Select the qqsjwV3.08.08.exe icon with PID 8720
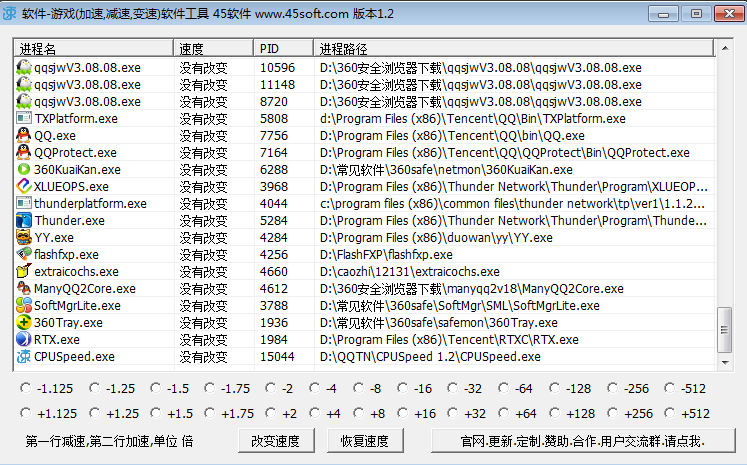Viewport: 747px width, 465px height. pyautogui.click(x=24, y=101)
